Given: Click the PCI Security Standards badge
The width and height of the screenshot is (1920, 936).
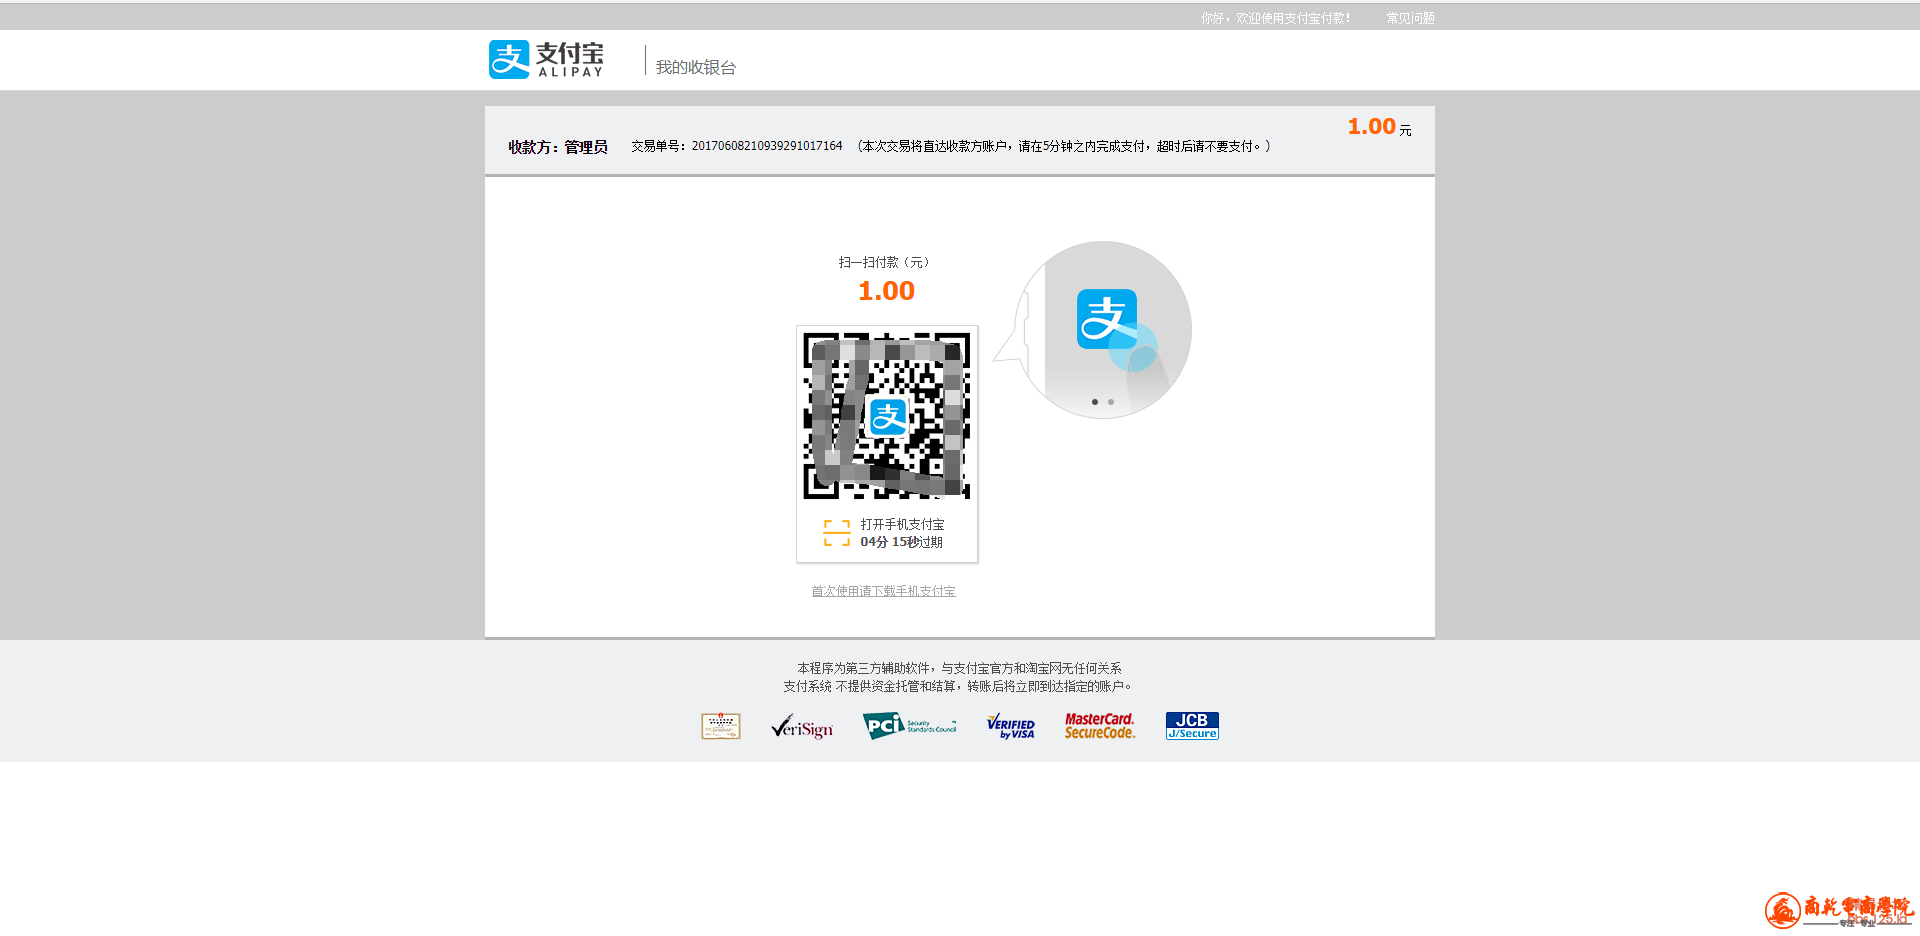Looking at the screenshot, I should (910, 726).
